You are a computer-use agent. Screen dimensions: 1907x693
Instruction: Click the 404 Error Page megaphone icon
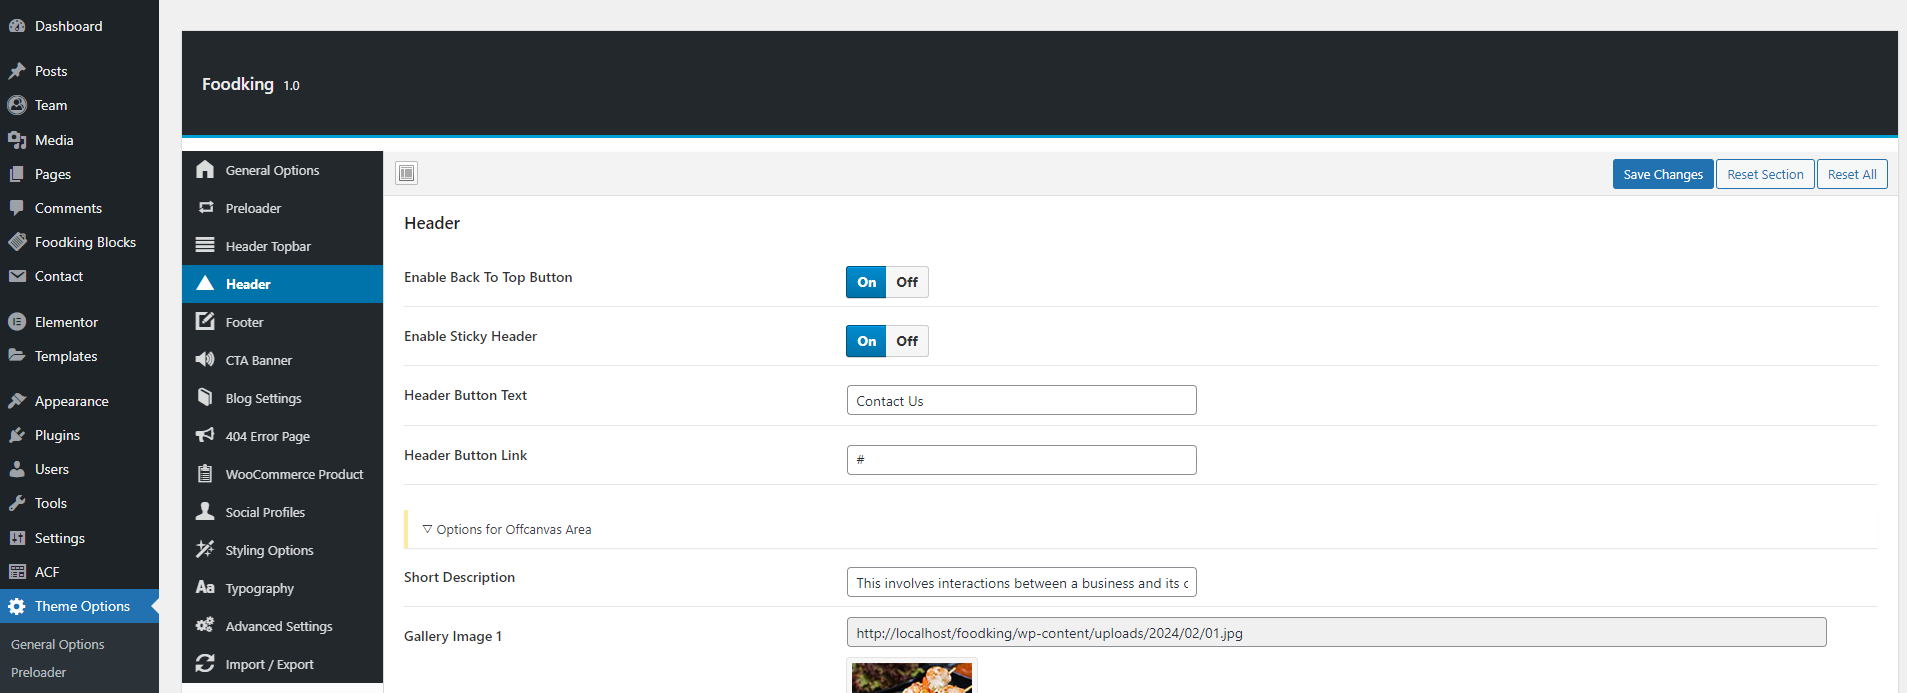(x=205, y=436)
